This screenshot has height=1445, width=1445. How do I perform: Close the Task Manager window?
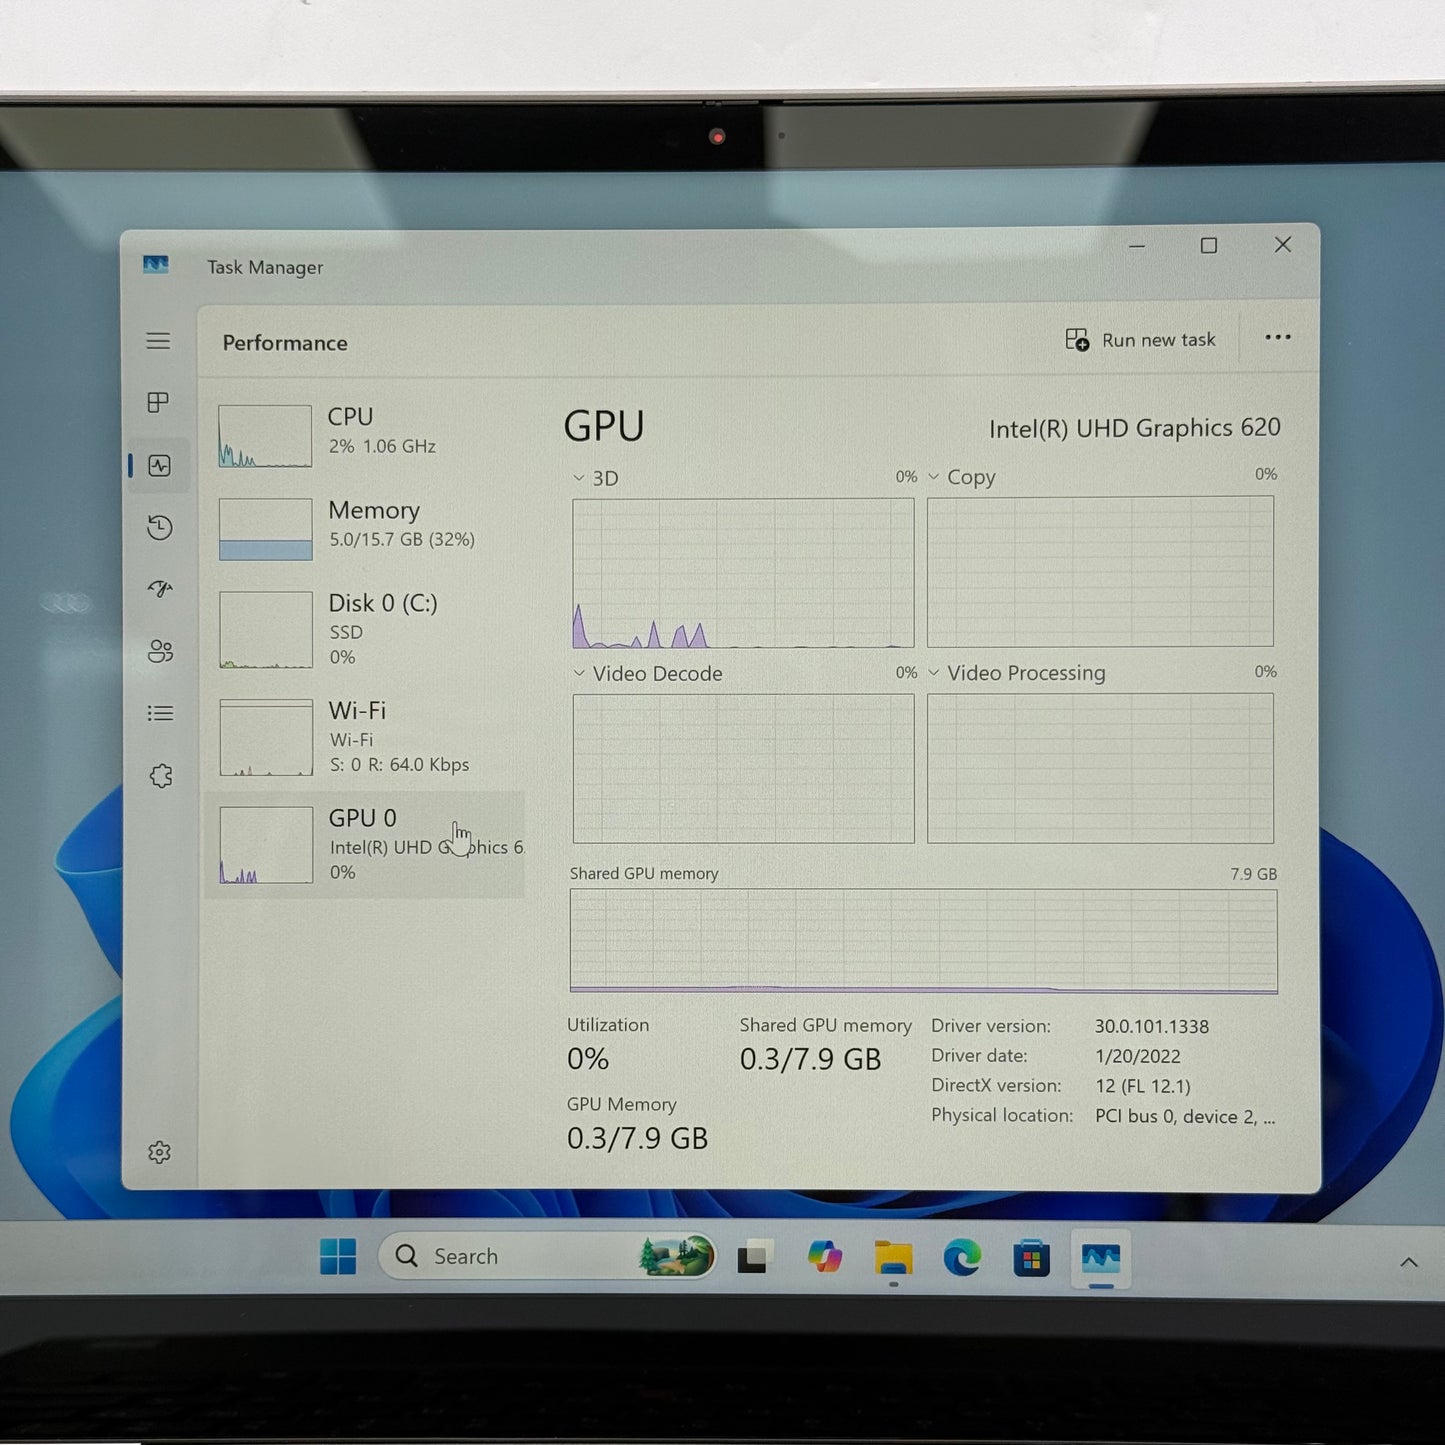pyautogui.click(x=1283, y=245)
